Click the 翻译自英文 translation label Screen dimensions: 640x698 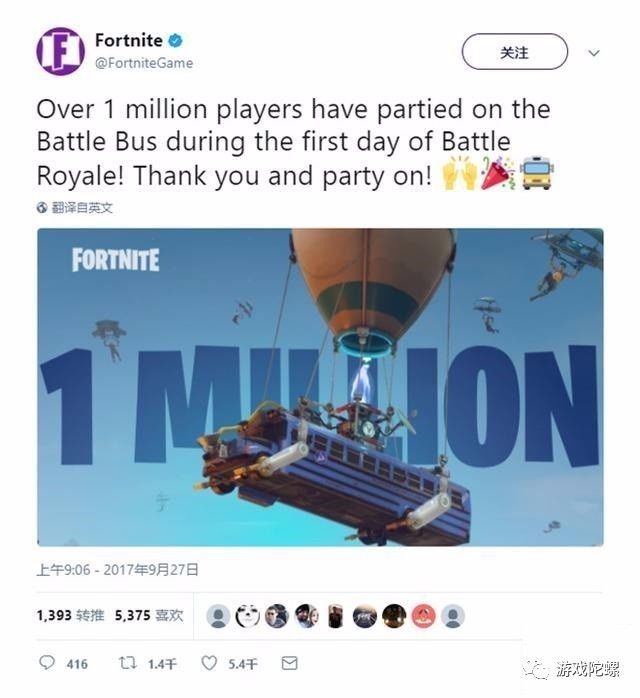[82, 207]
